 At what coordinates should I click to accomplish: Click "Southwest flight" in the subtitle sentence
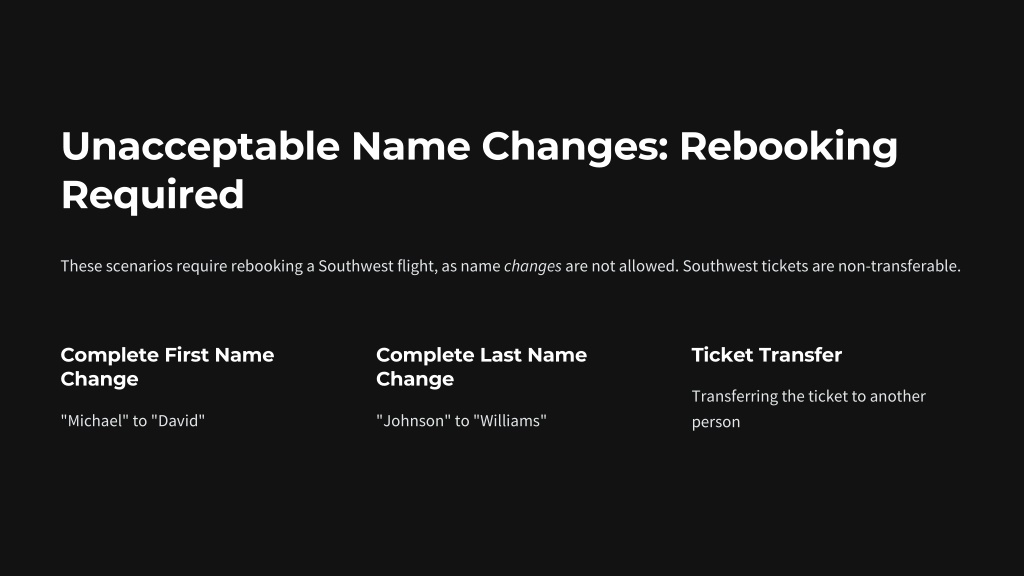[376, 266]
